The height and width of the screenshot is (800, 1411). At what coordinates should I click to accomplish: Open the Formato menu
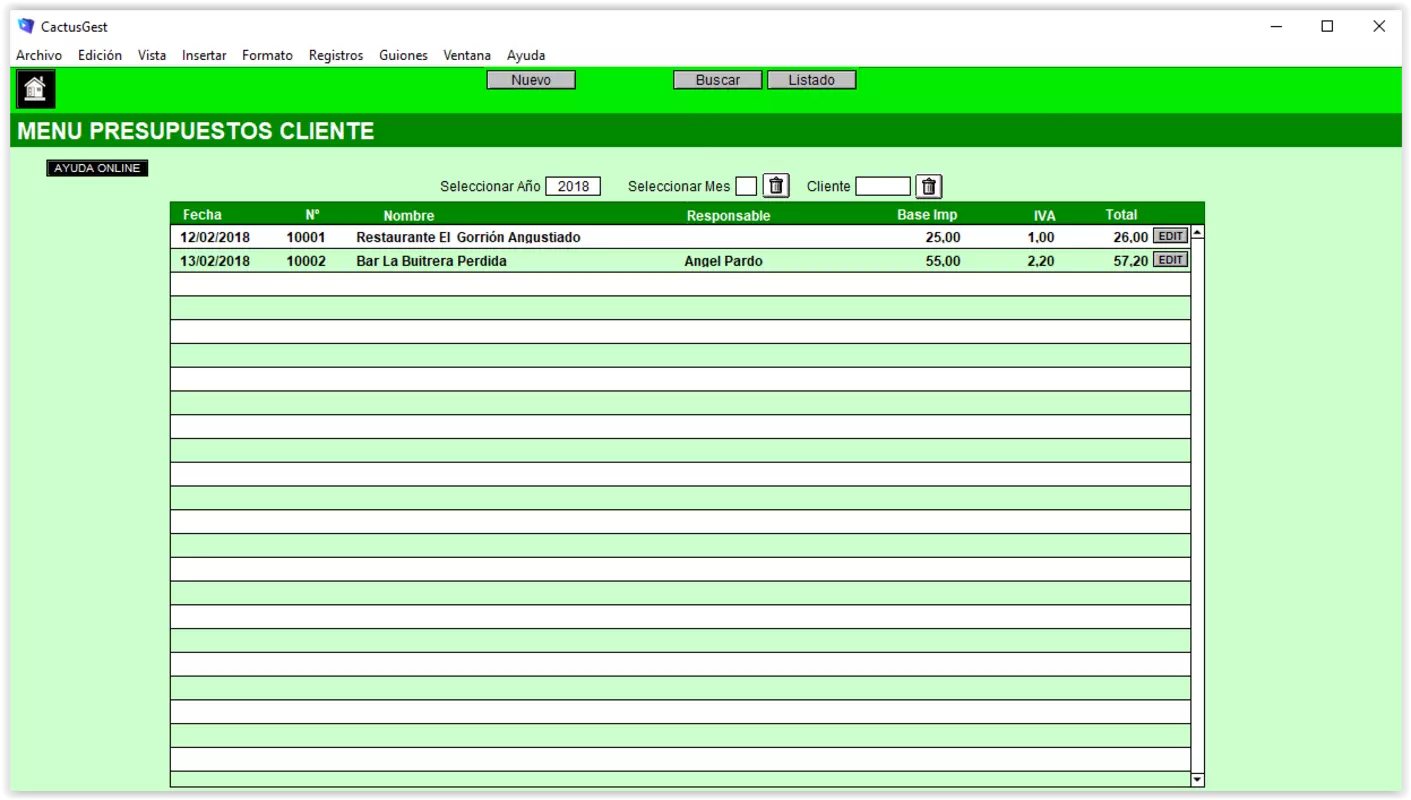(x=267, y=55)
